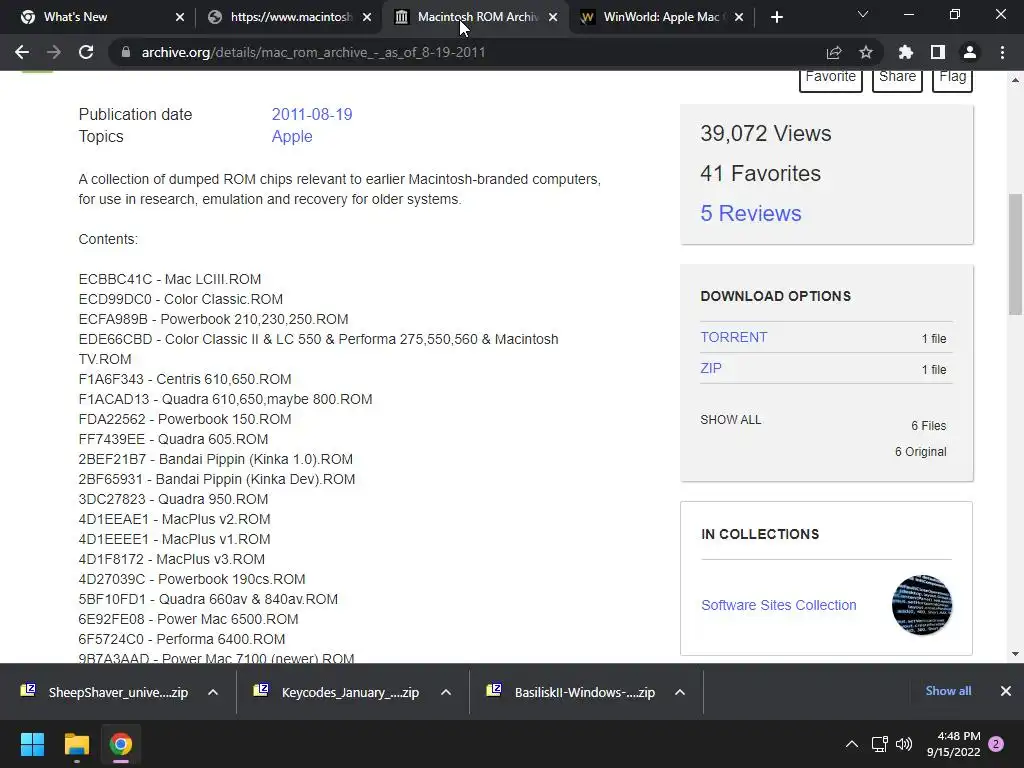Open the Chrome profile menu
1024x768 pixels.
pos(970,52)
